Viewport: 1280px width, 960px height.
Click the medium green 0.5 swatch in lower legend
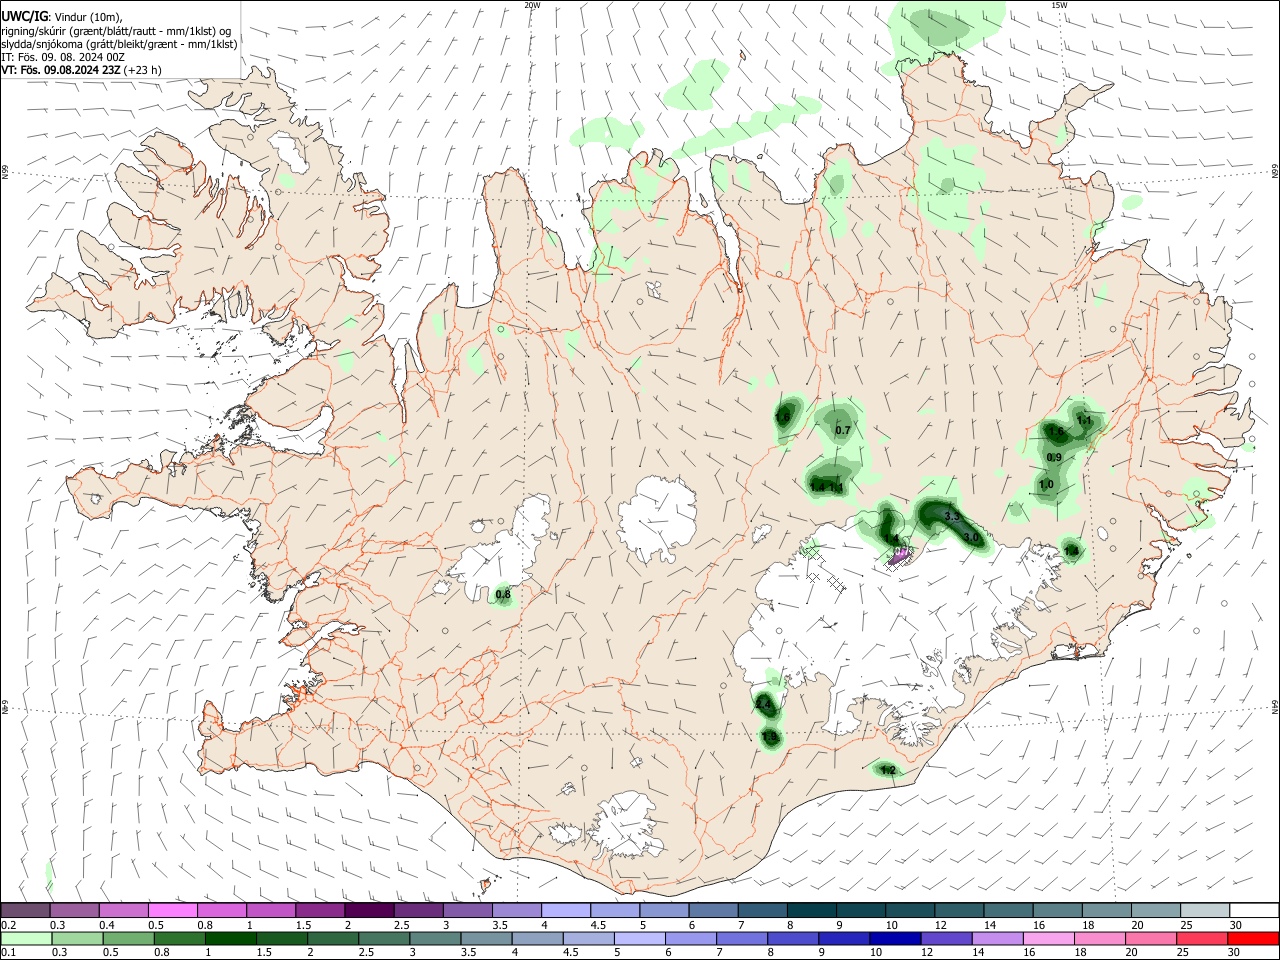coord(128,938)
